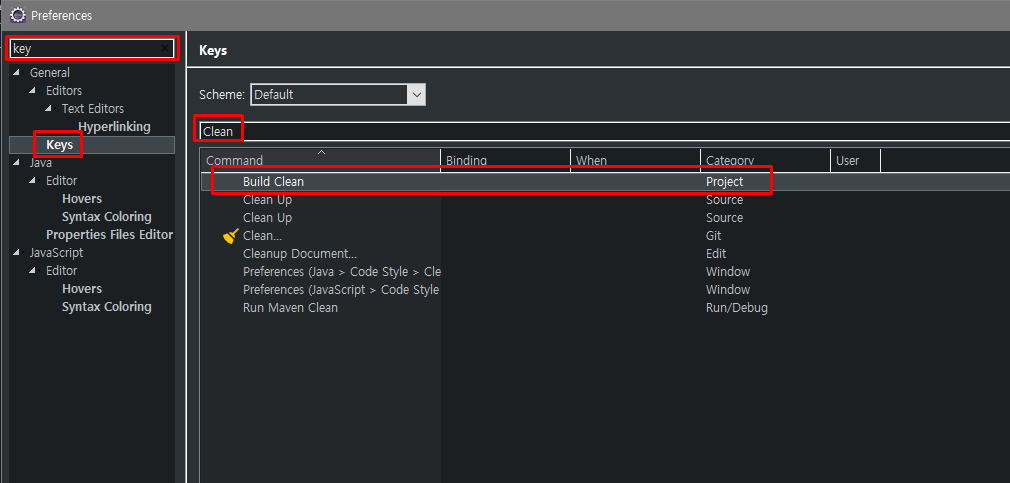The height and width of the screenshot is (483, 1010).
Task: Collapse the Editor node under Java
Action: [32, 180]
